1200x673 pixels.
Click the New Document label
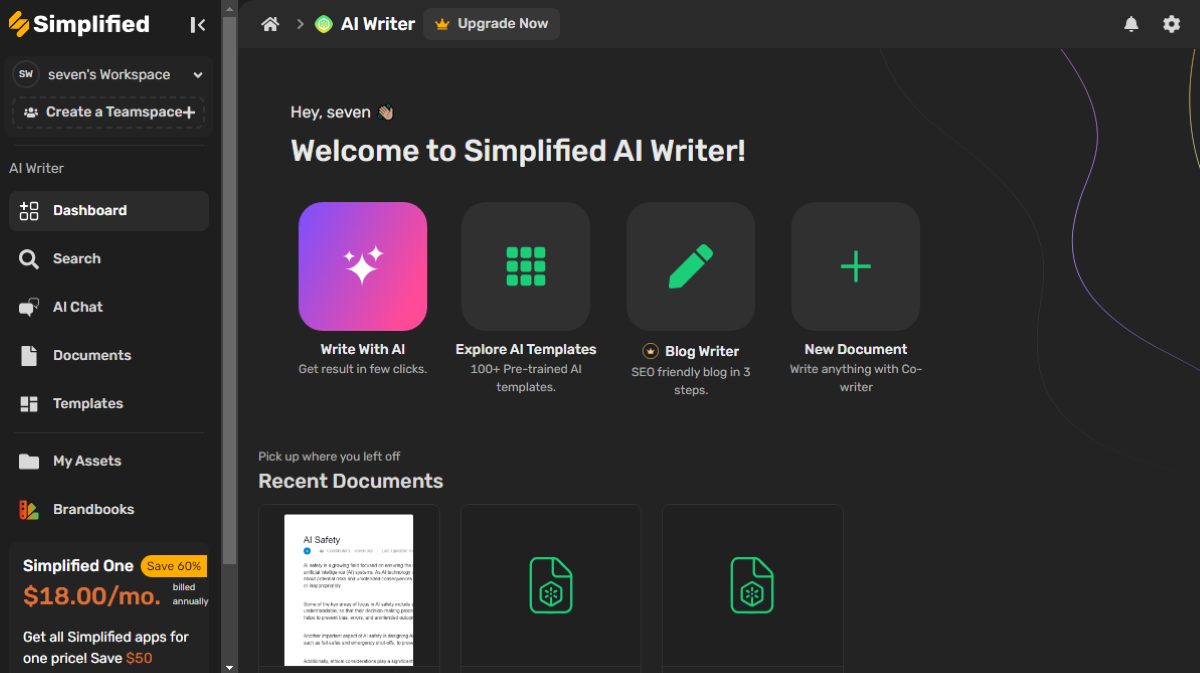click(x=856, y=350)
